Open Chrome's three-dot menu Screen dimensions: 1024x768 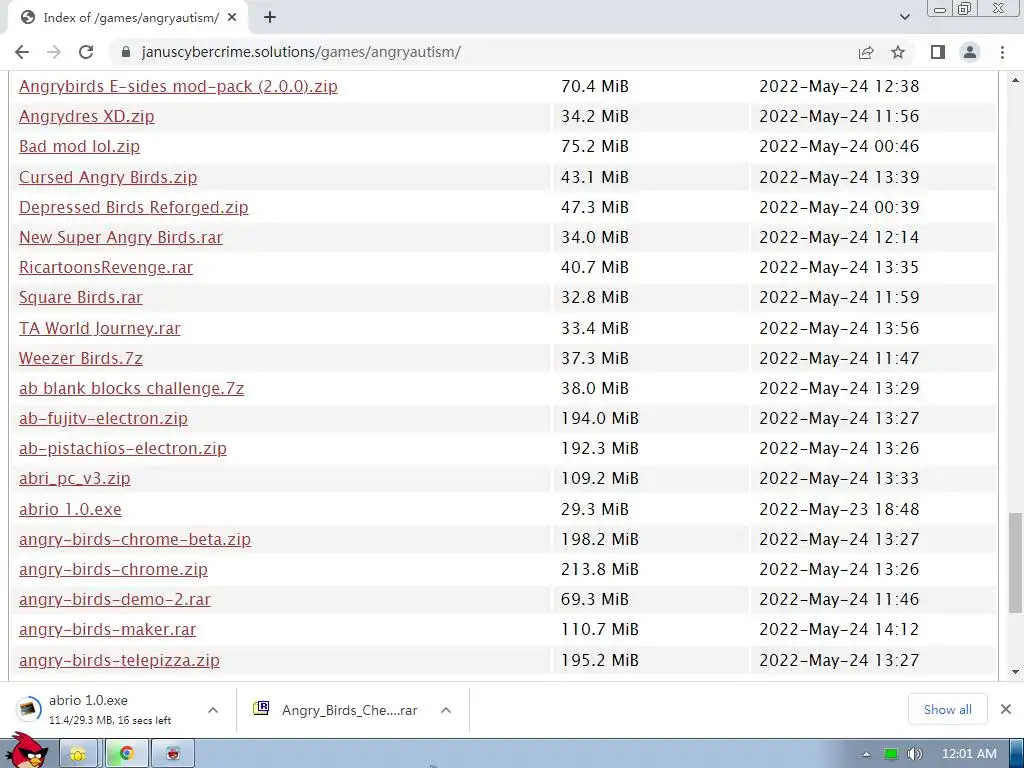pos(1002,52)
